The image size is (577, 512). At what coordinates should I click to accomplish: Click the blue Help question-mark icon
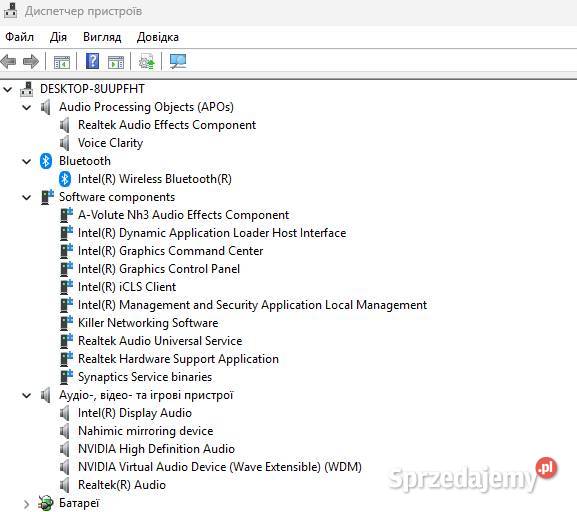click(x=92, y=61)
